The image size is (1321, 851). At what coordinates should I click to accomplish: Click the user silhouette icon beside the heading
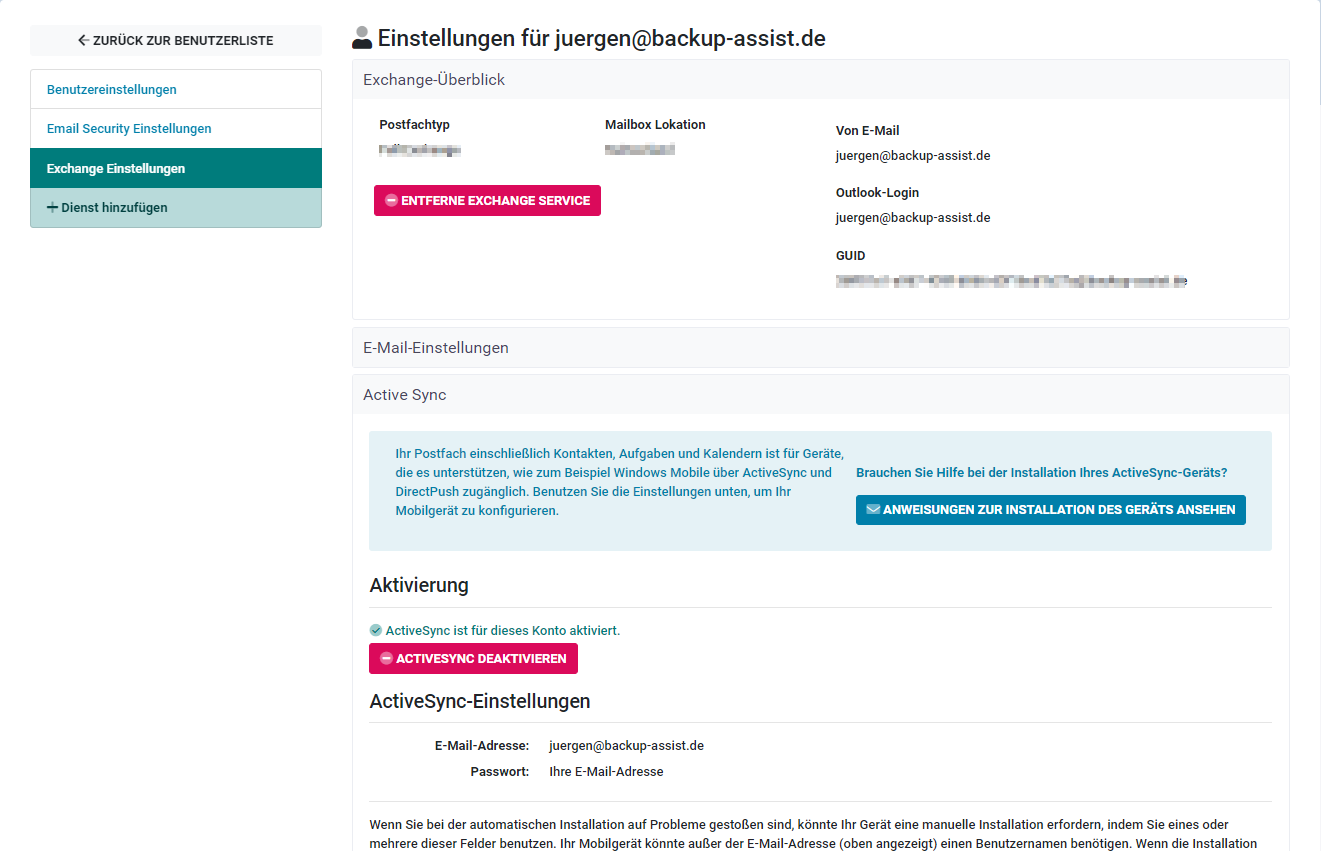362,39
